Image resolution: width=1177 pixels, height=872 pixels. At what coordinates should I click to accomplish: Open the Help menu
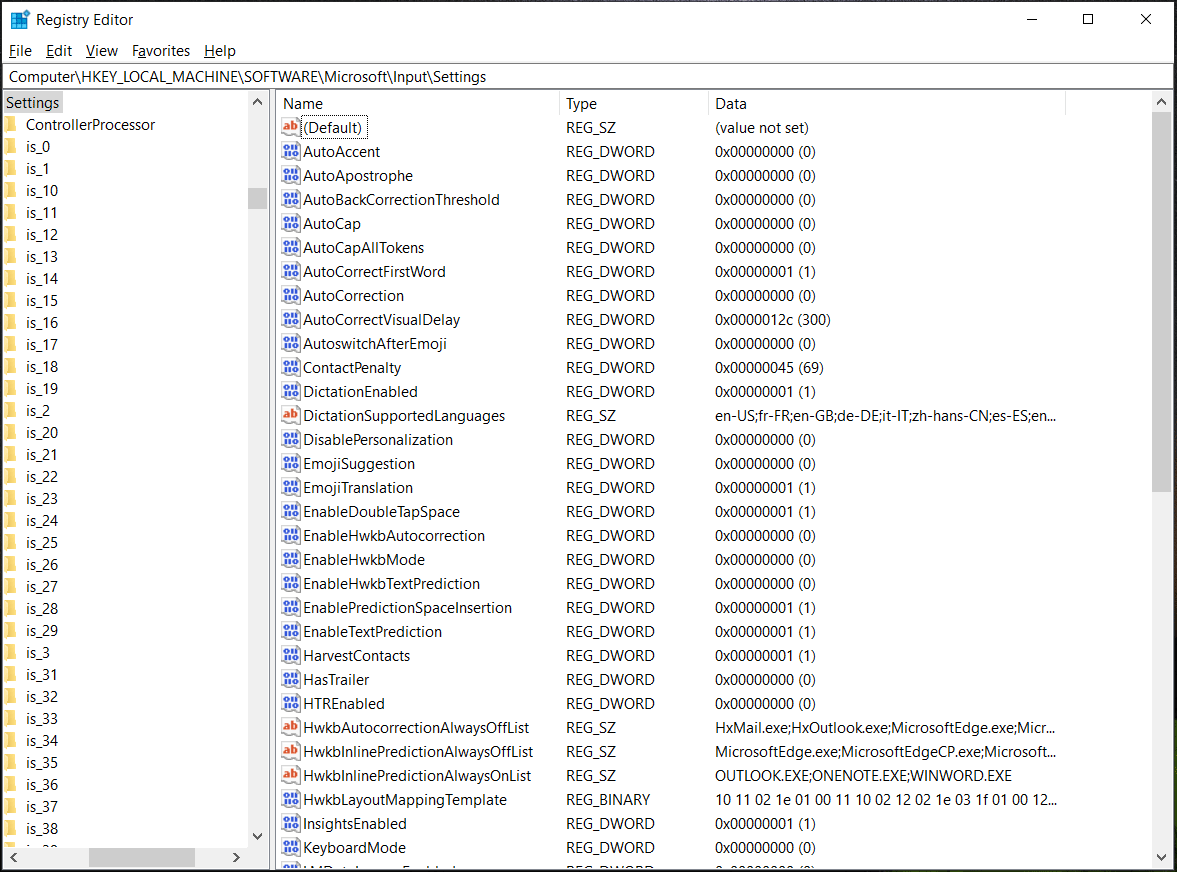tap(220, 51)
